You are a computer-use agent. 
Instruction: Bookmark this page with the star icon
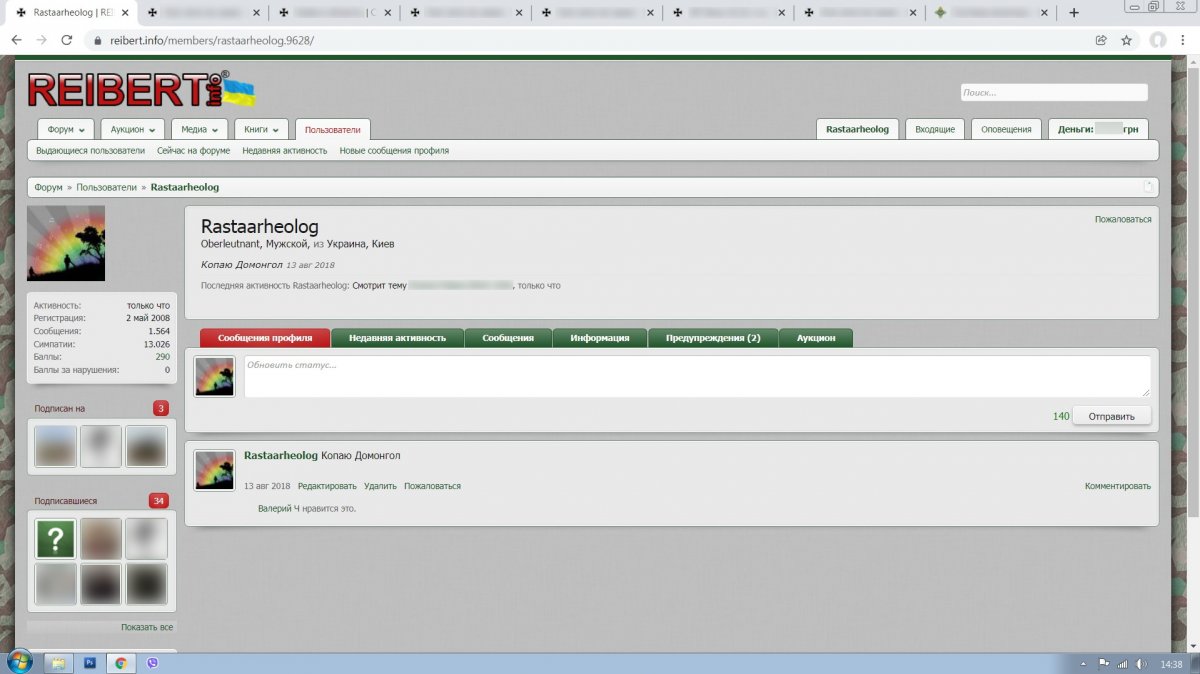click(1126, 40)
